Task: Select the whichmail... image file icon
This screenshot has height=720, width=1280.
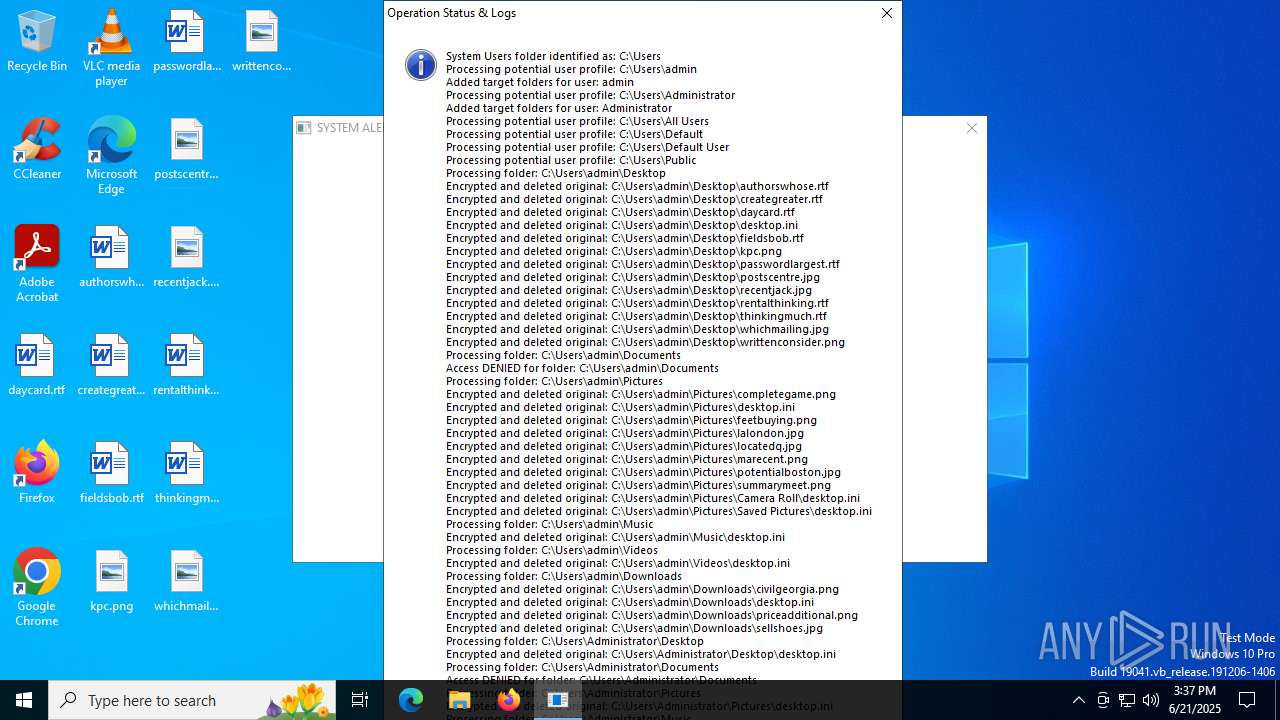Action: [186, 581]
